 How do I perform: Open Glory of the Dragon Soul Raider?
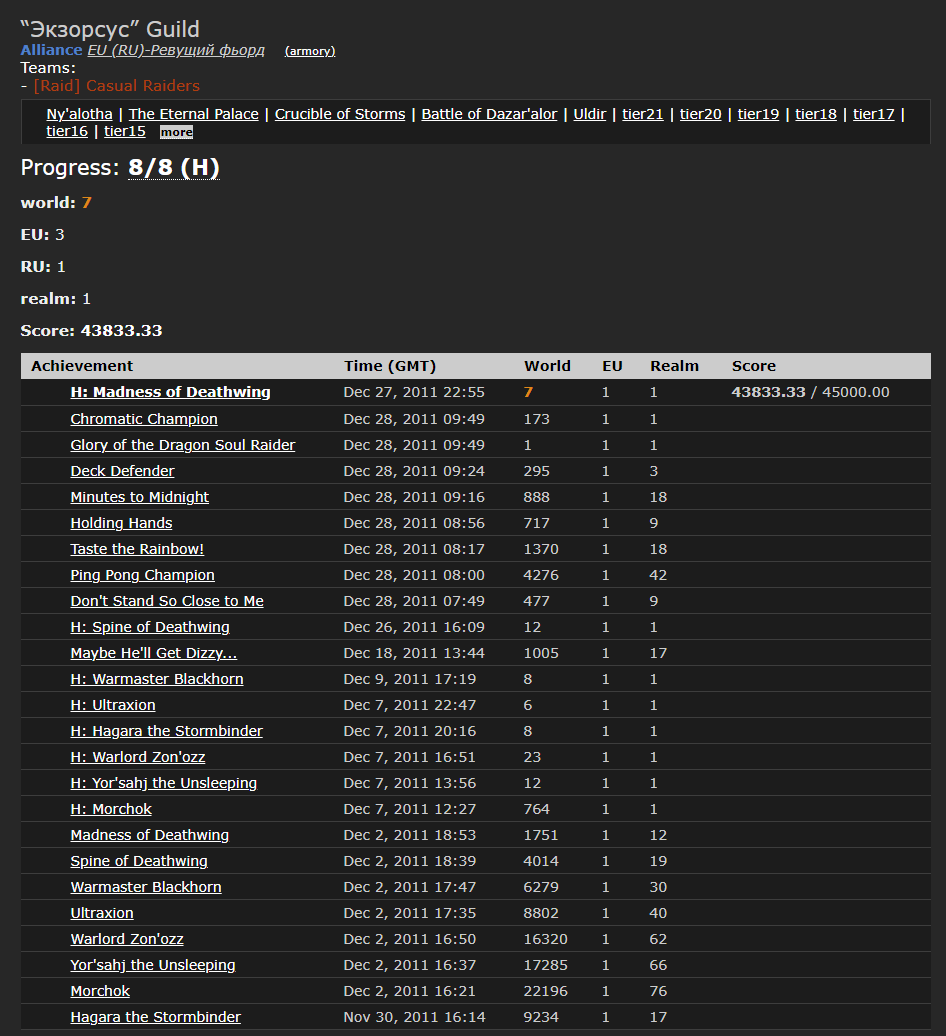tap(183, 445)
